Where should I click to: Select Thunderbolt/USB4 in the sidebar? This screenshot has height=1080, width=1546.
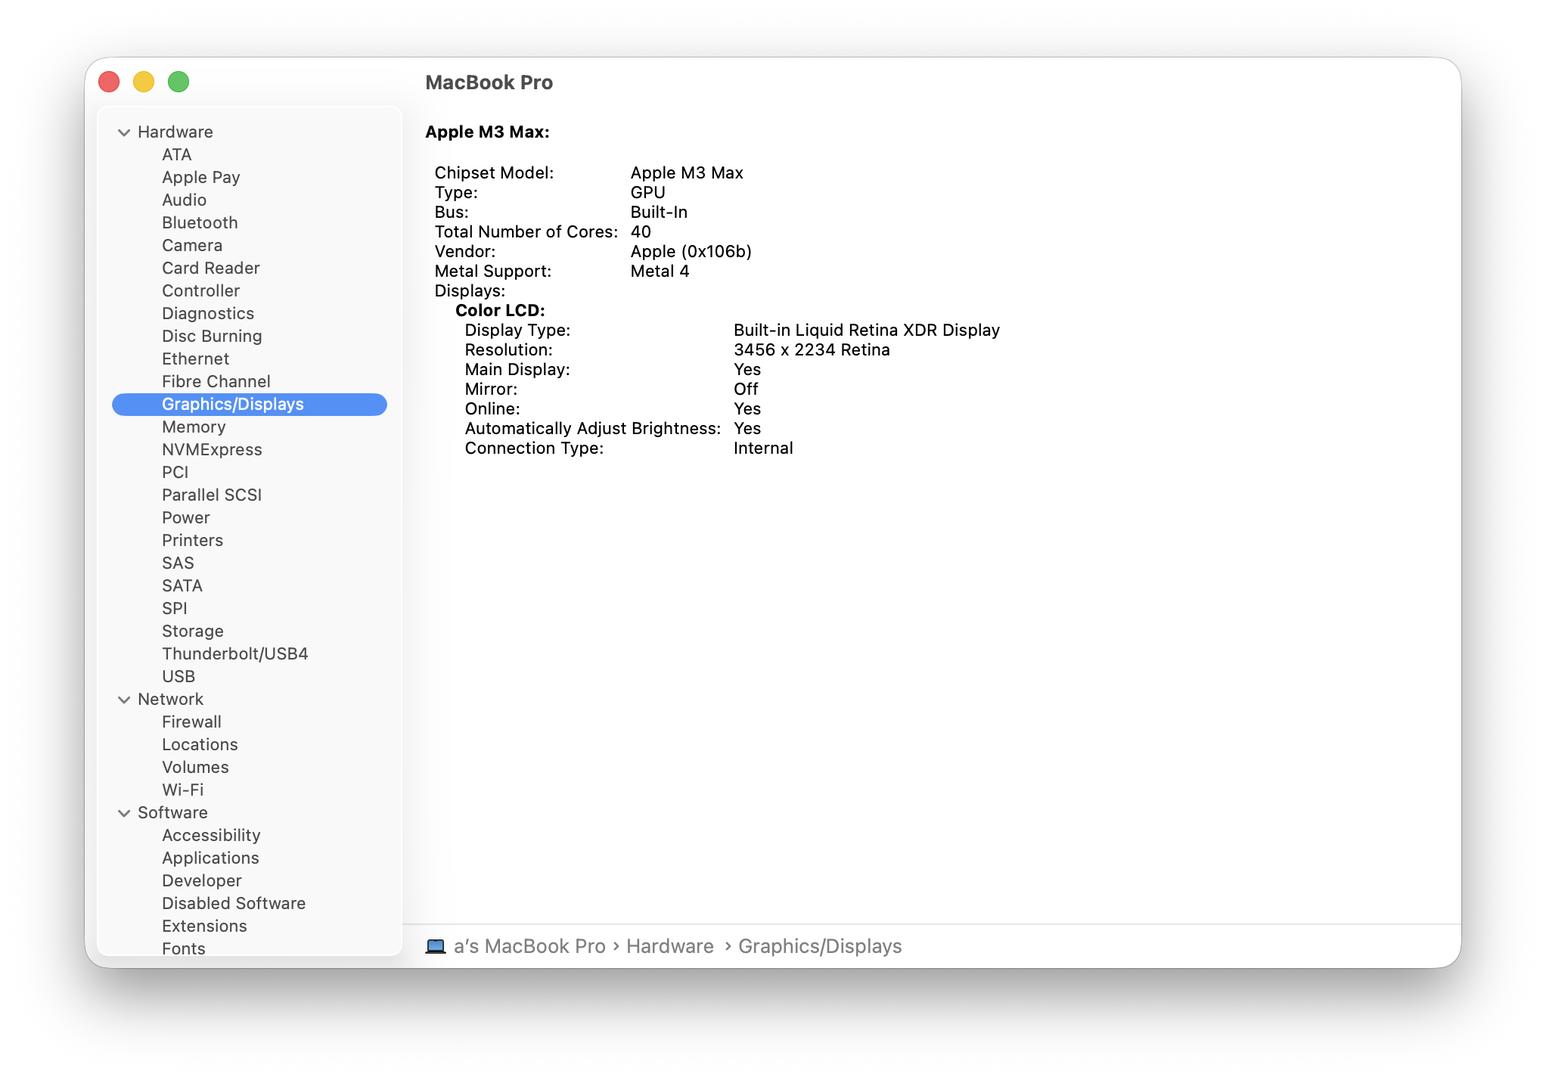[234, 654]
